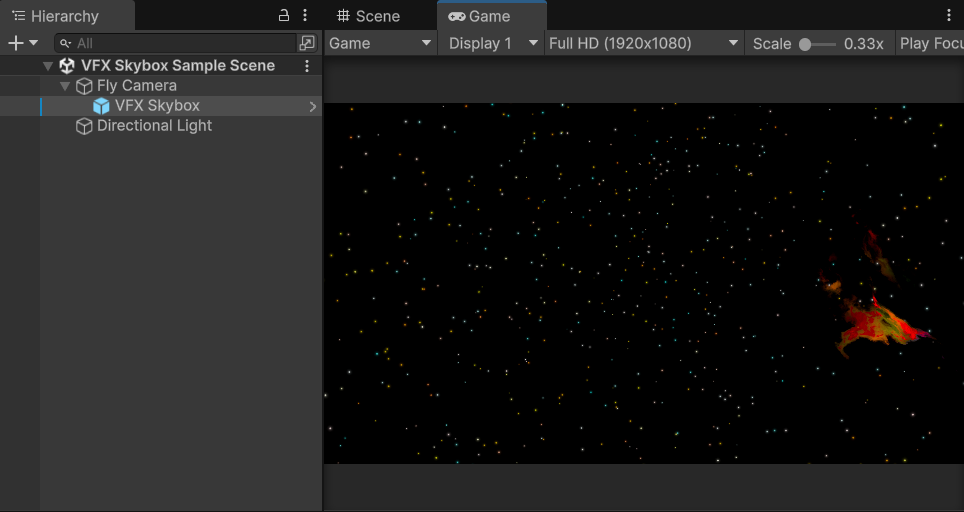
Task: Open the scene options three-dot menu
Action: [307, 66]
